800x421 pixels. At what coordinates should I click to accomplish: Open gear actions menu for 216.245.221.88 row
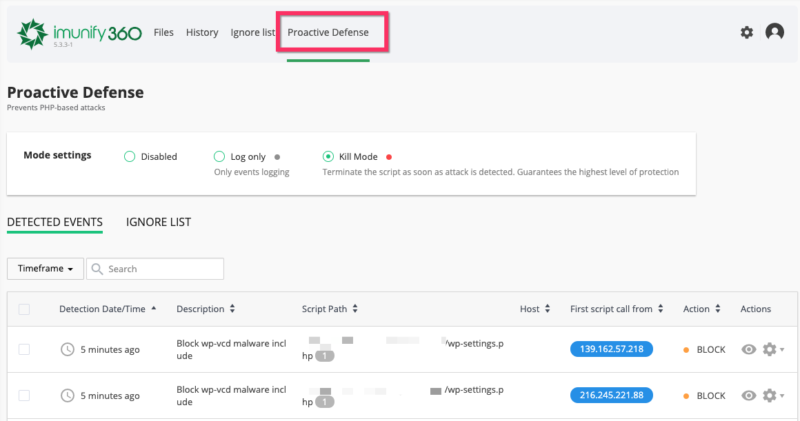(772, 395)
